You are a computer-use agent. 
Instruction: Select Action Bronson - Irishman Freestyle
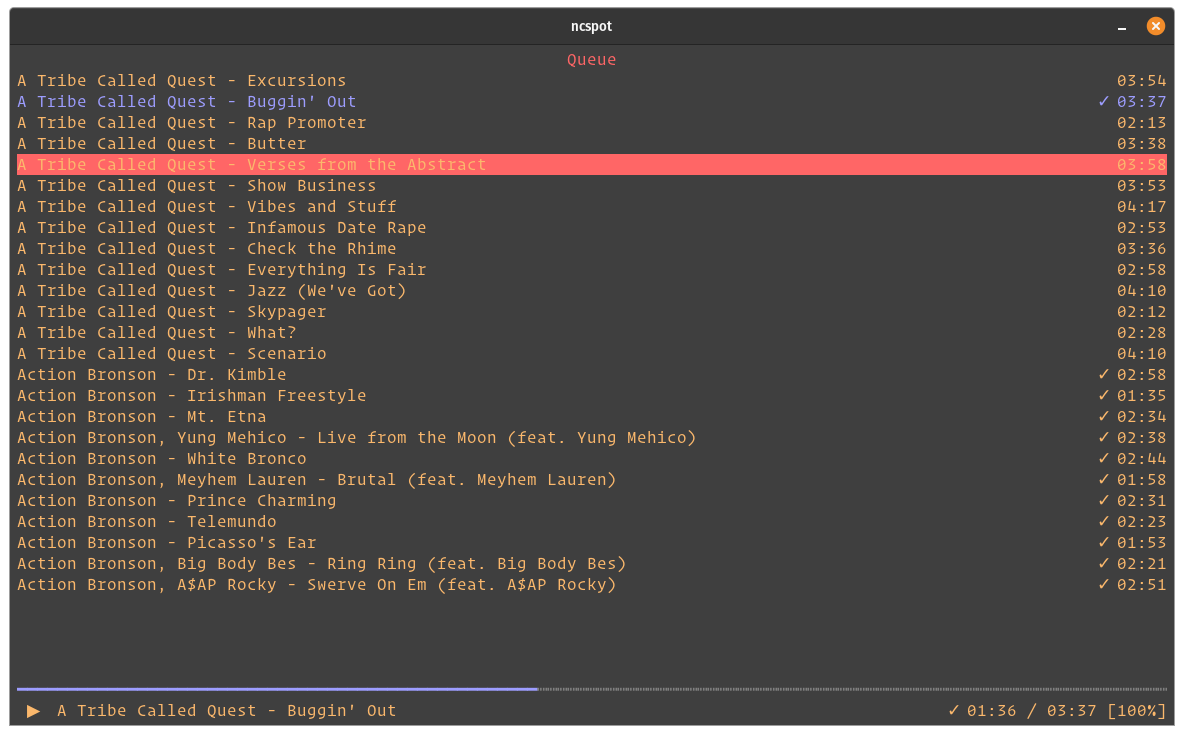pyautogui.click(x=592, y=395)
